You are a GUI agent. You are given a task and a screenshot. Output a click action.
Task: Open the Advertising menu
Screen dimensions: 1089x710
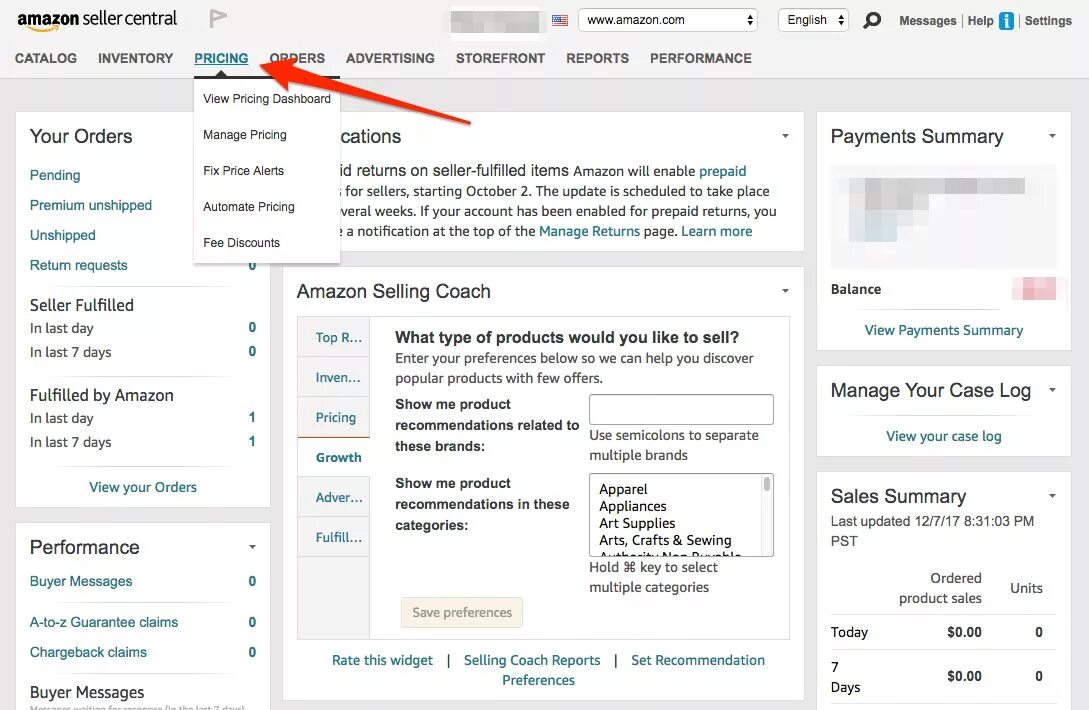tap(390, 58)
